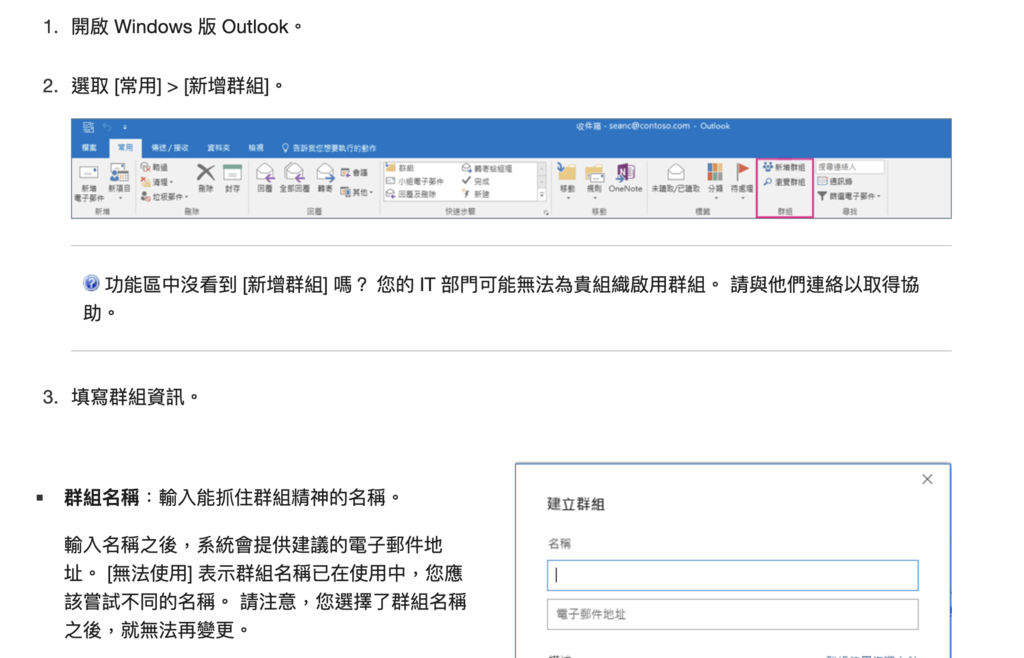Switch to the 傳送/接收 ribbon tab
1024x658 pixels.
pos(170,148)
